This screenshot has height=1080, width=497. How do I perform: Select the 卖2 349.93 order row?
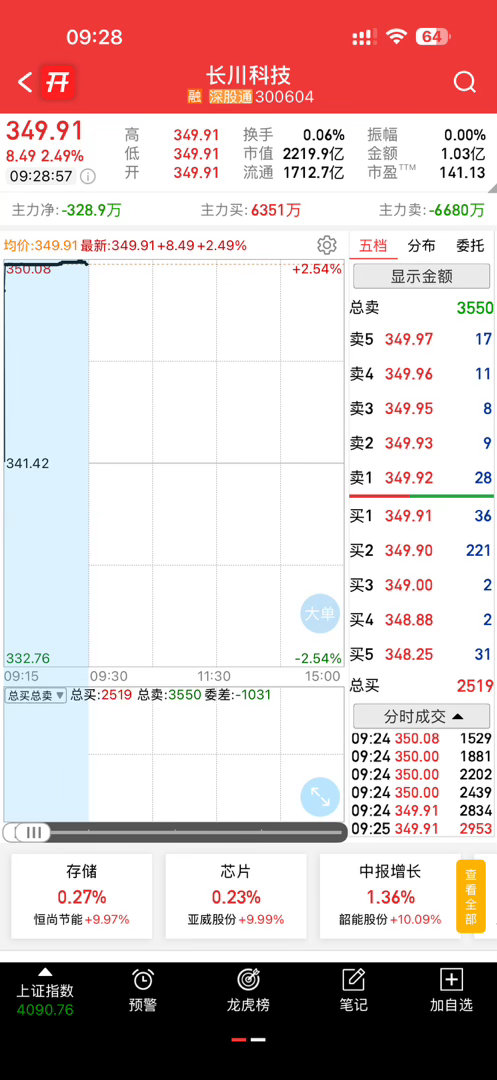tap(421, 443)
